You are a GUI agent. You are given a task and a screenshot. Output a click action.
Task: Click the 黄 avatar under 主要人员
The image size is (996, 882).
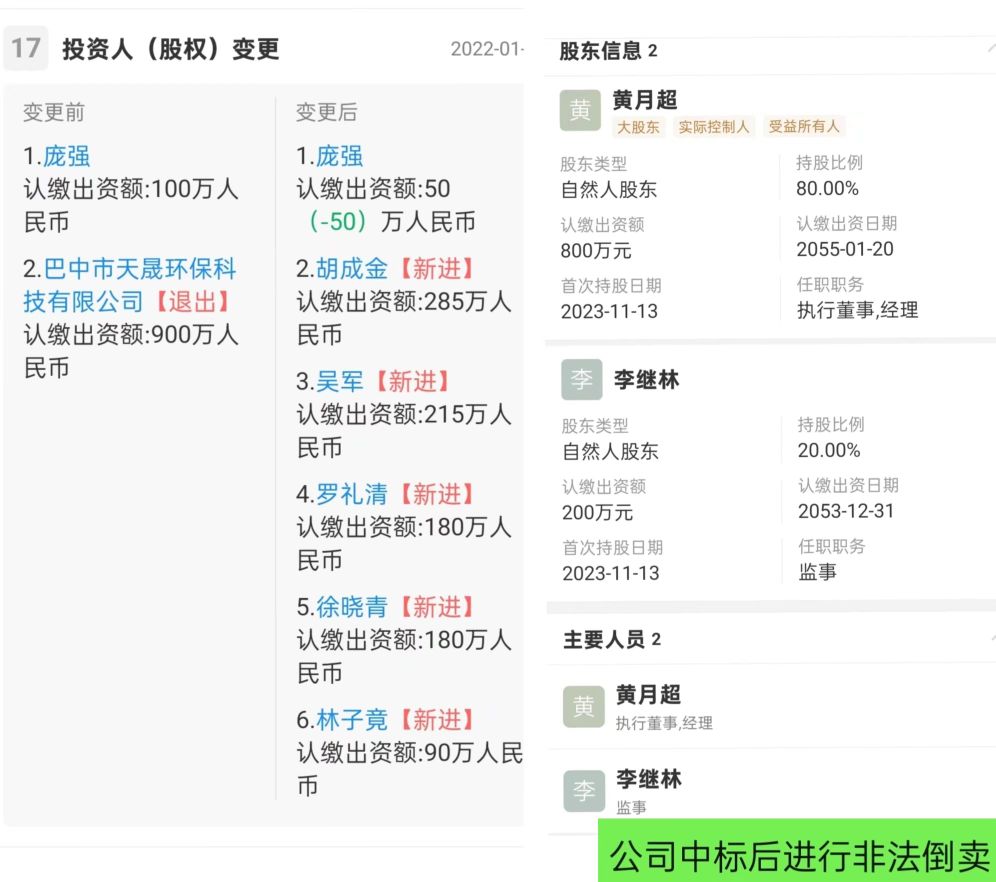click(584, 706)
